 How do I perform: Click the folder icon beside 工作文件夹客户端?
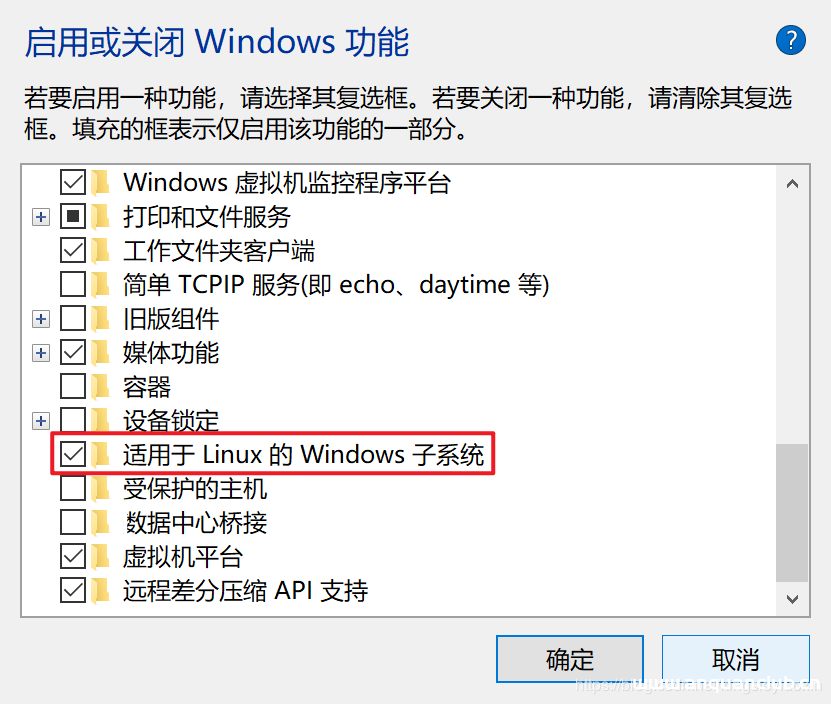(x=100, y=250)
